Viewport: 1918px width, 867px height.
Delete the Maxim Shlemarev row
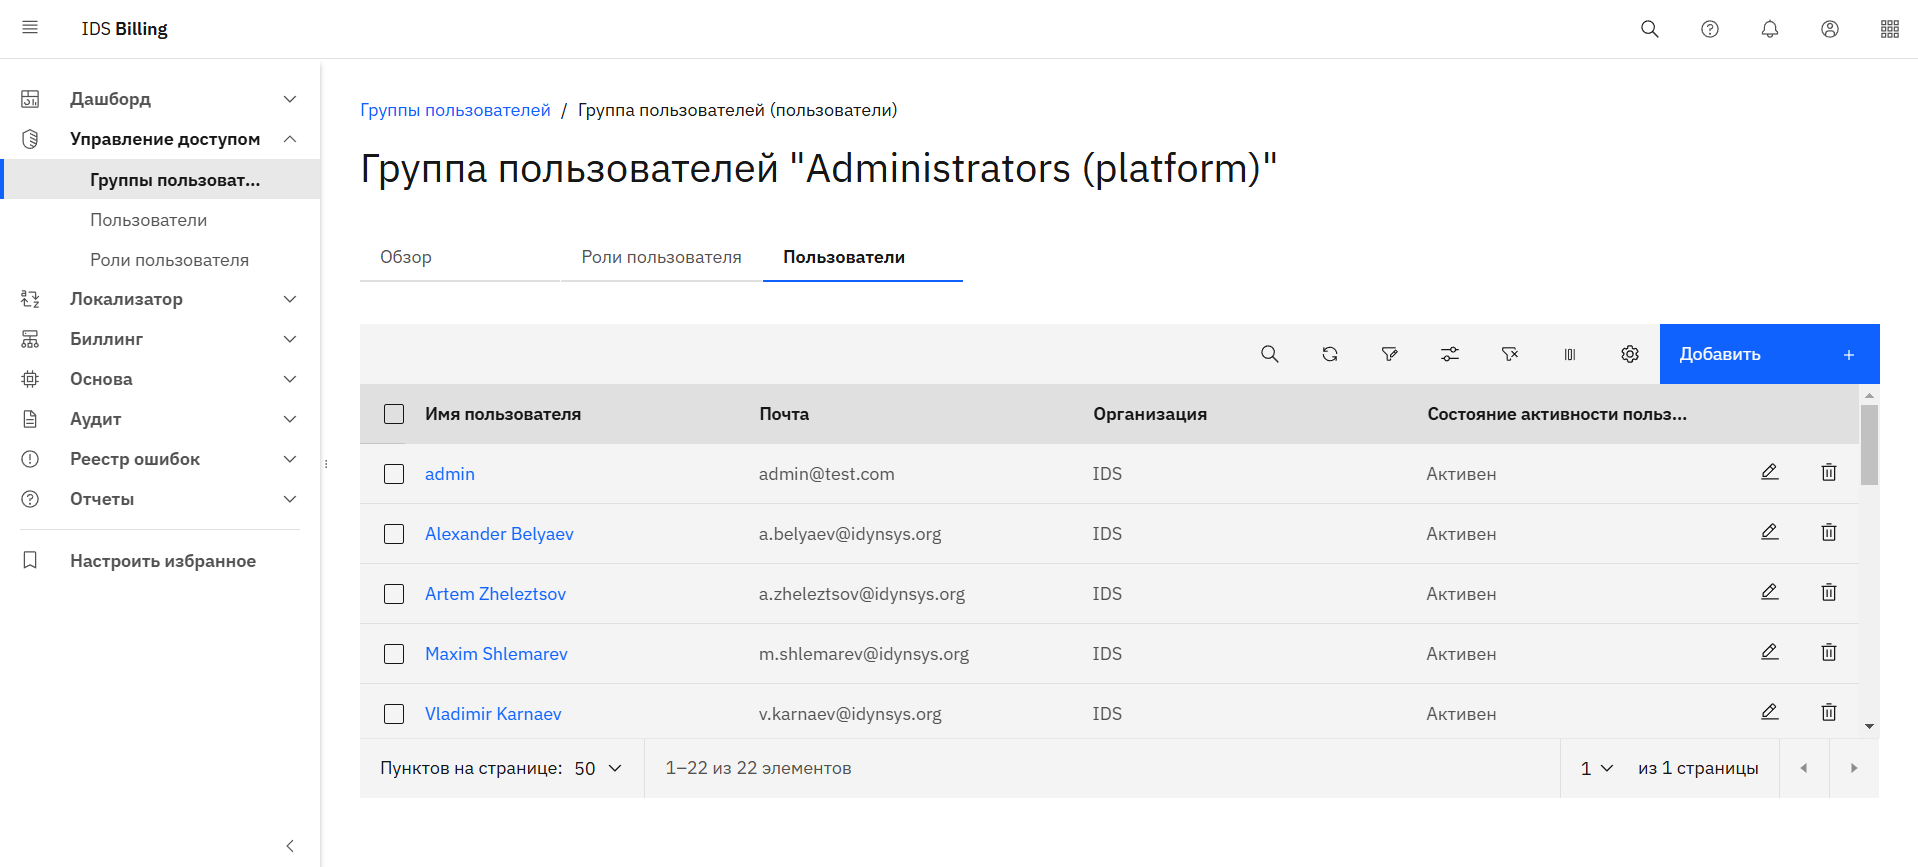coord(1828,652)
